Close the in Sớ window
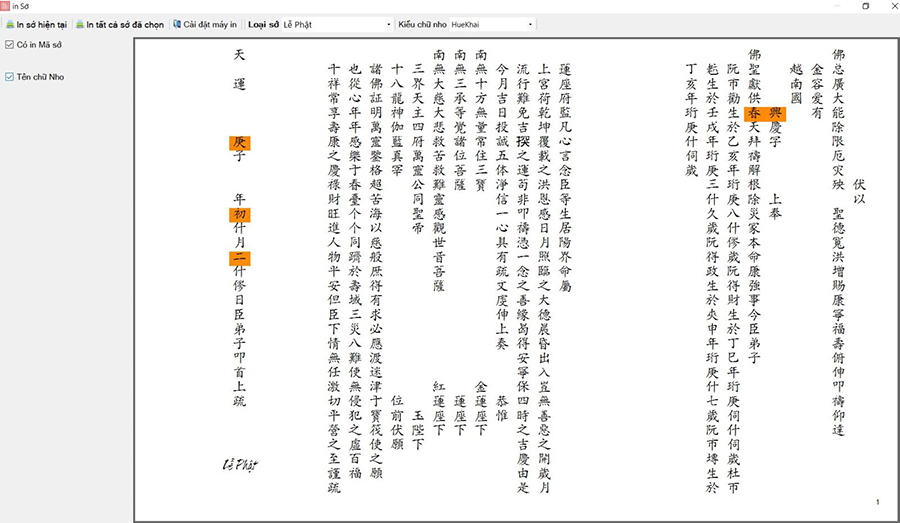 pos(894,6)
